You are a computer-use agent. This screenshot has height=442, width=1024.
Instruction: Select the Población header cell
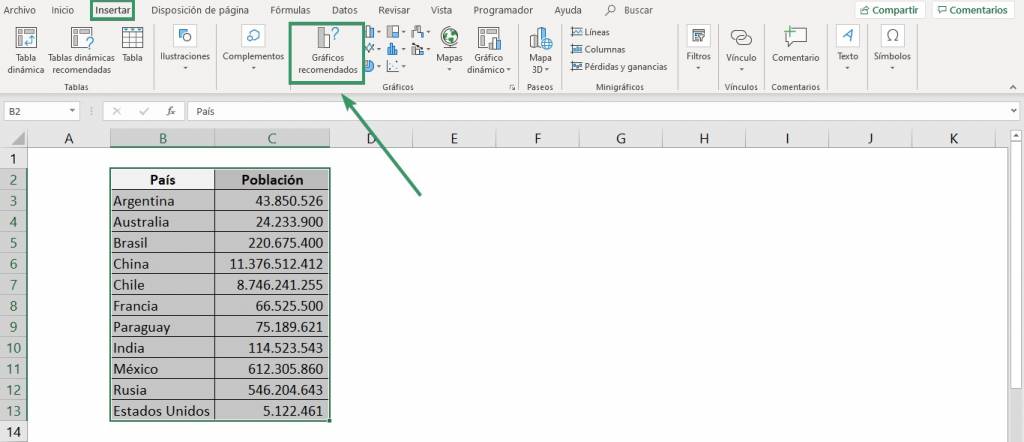pos(272,180)
